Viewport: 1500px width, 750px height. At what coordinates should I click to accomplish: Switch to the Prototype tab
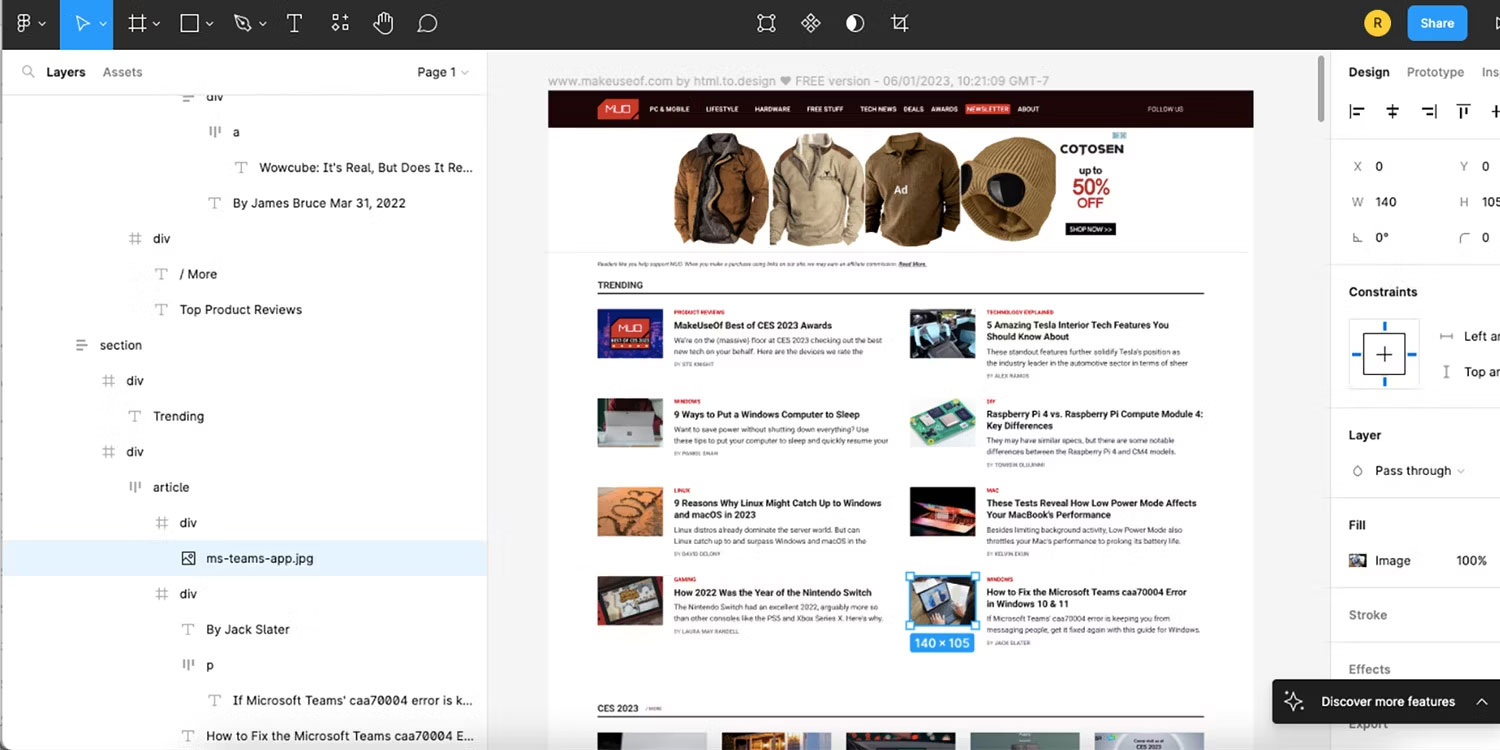tap(1435, 72)
